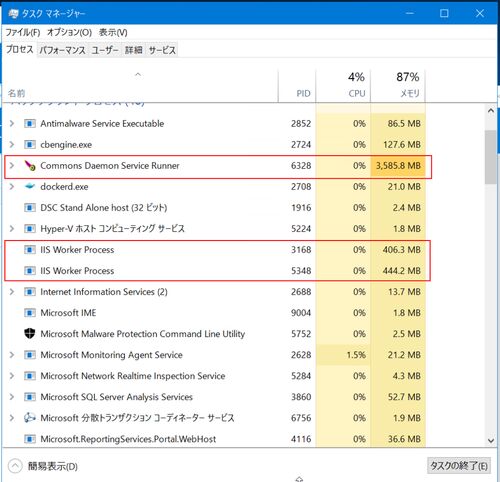Click icon of IIS Worker Process PID 5348
Image resolution: width=500 pixels, height=482 pixels.
30,271
